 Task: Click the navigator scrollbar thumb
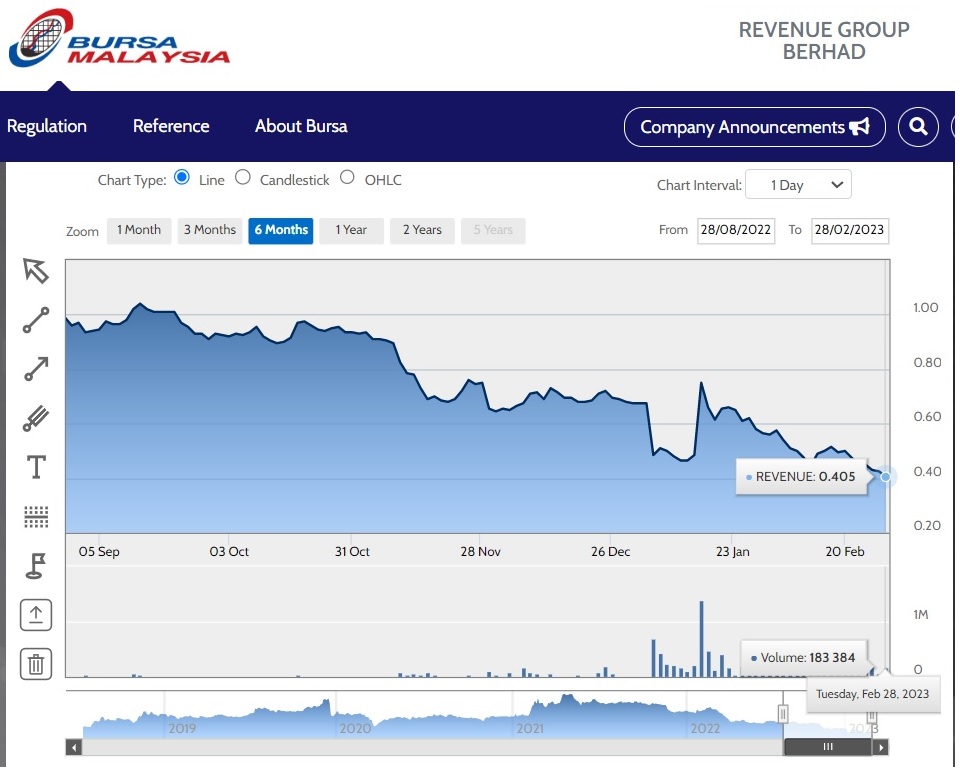(x=828, y=747)
